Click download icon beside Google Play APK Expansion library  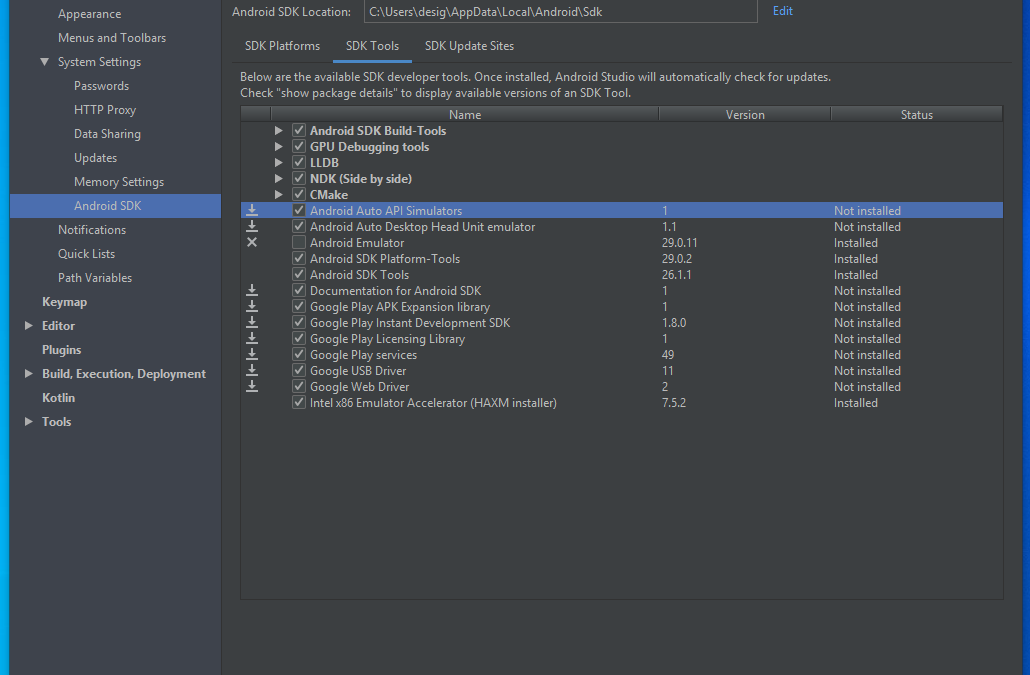click(252, 307)
